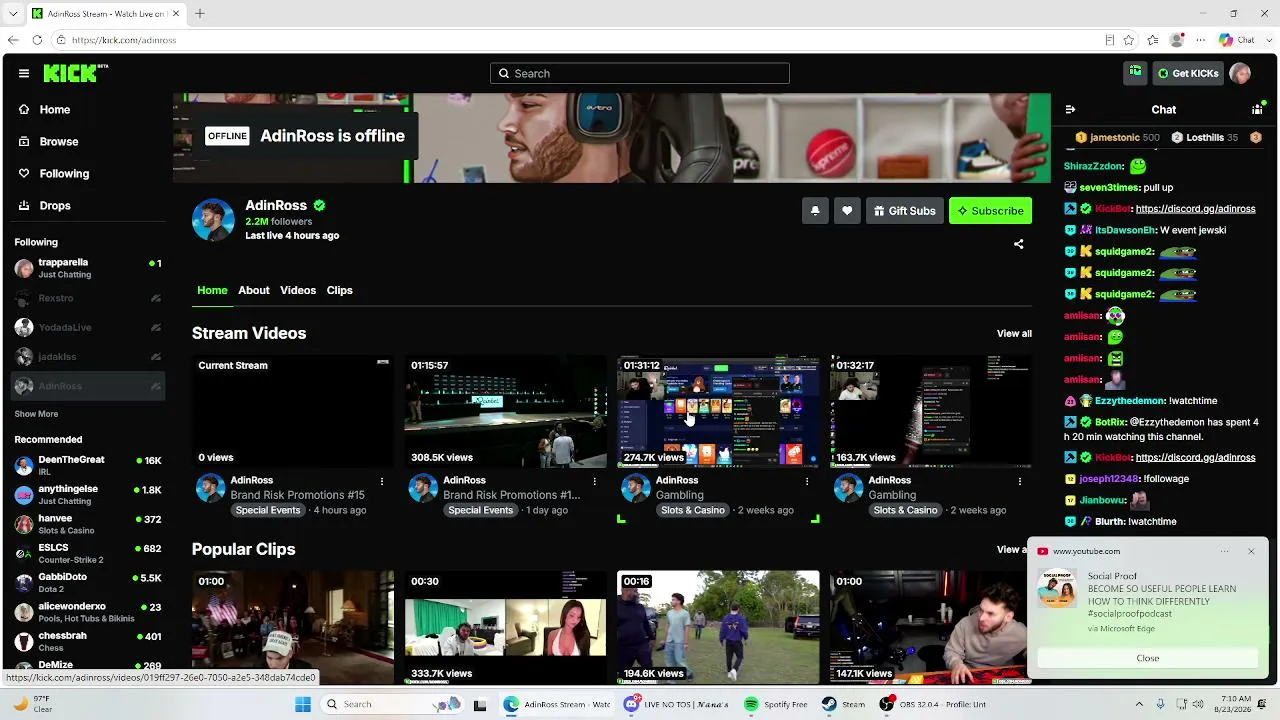Open DeenTheGreat recommended channel

(88, 465)
